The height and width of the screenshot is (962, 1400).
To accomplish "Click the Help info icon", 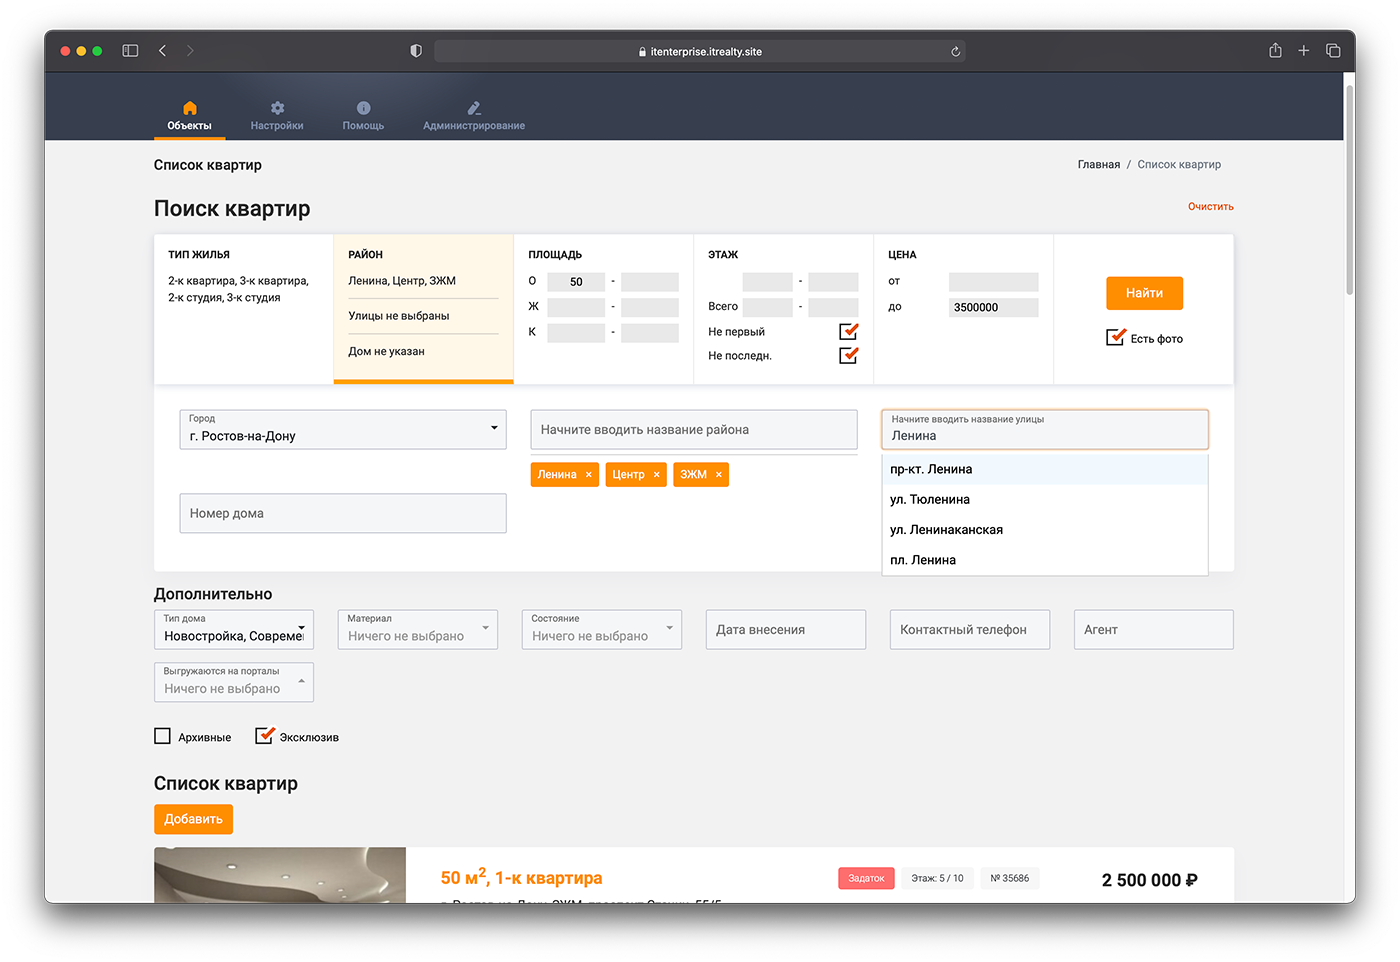I will [363, 108].
